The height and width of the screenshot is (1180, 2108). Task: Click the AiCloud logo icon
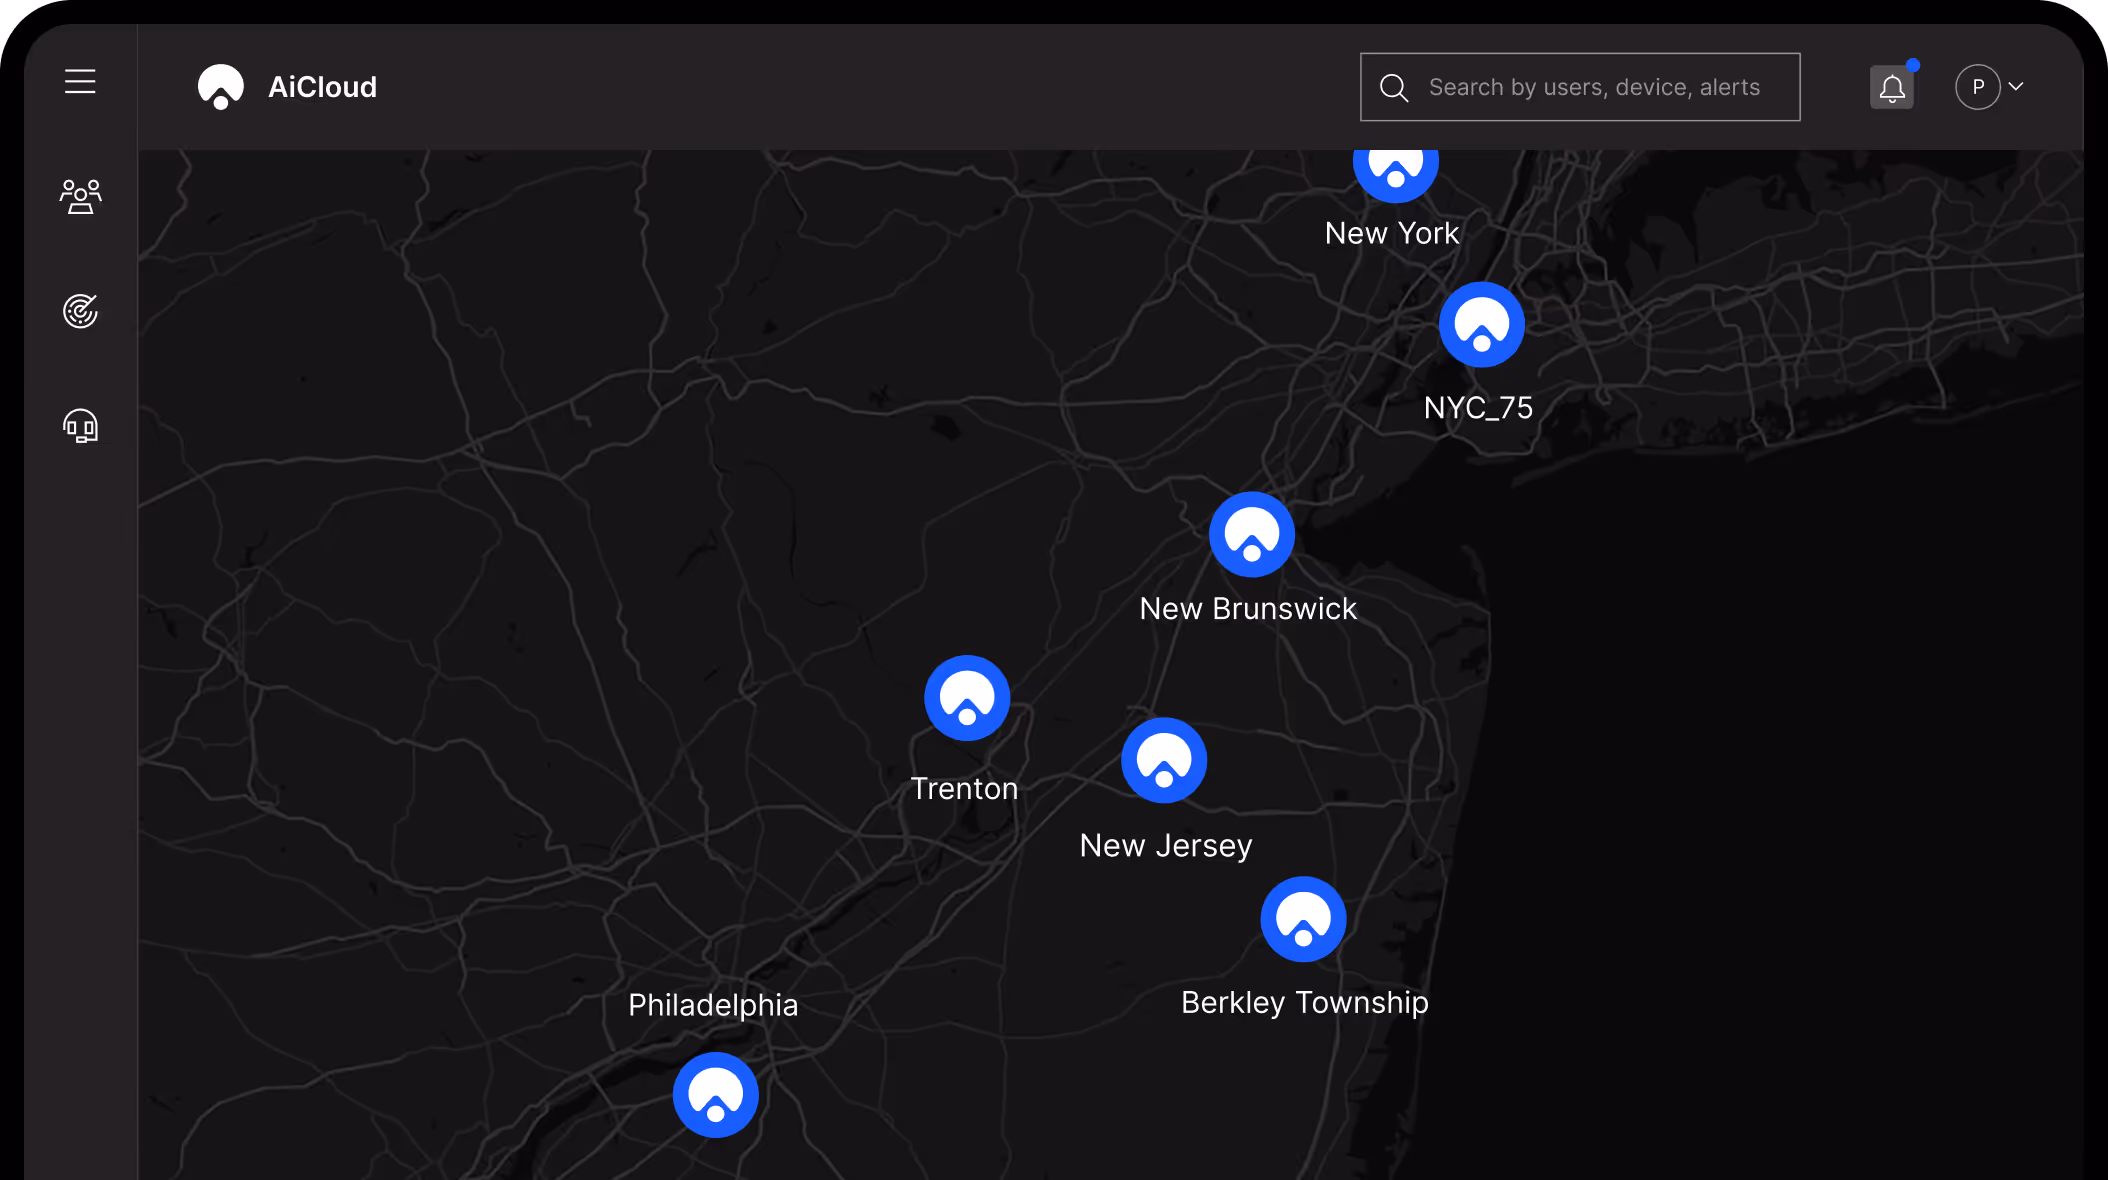(221, 87)
